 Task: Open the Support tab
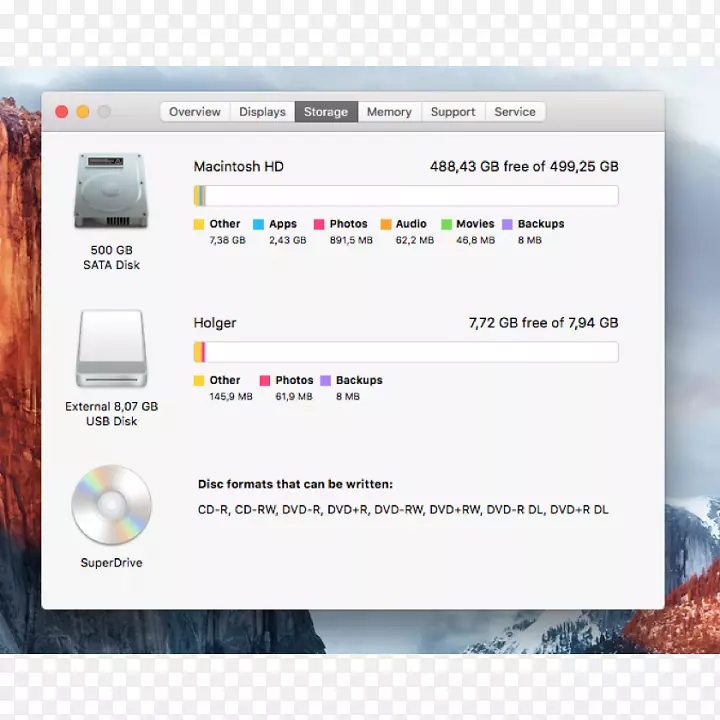[x=453, y=112]
